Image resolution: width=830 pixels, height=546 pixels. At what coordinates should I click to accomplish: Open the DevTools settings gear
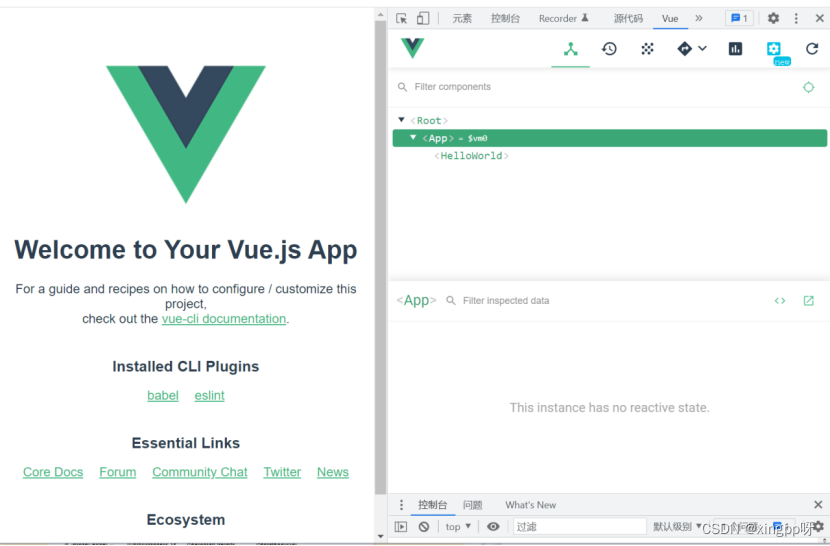[773, 19]
